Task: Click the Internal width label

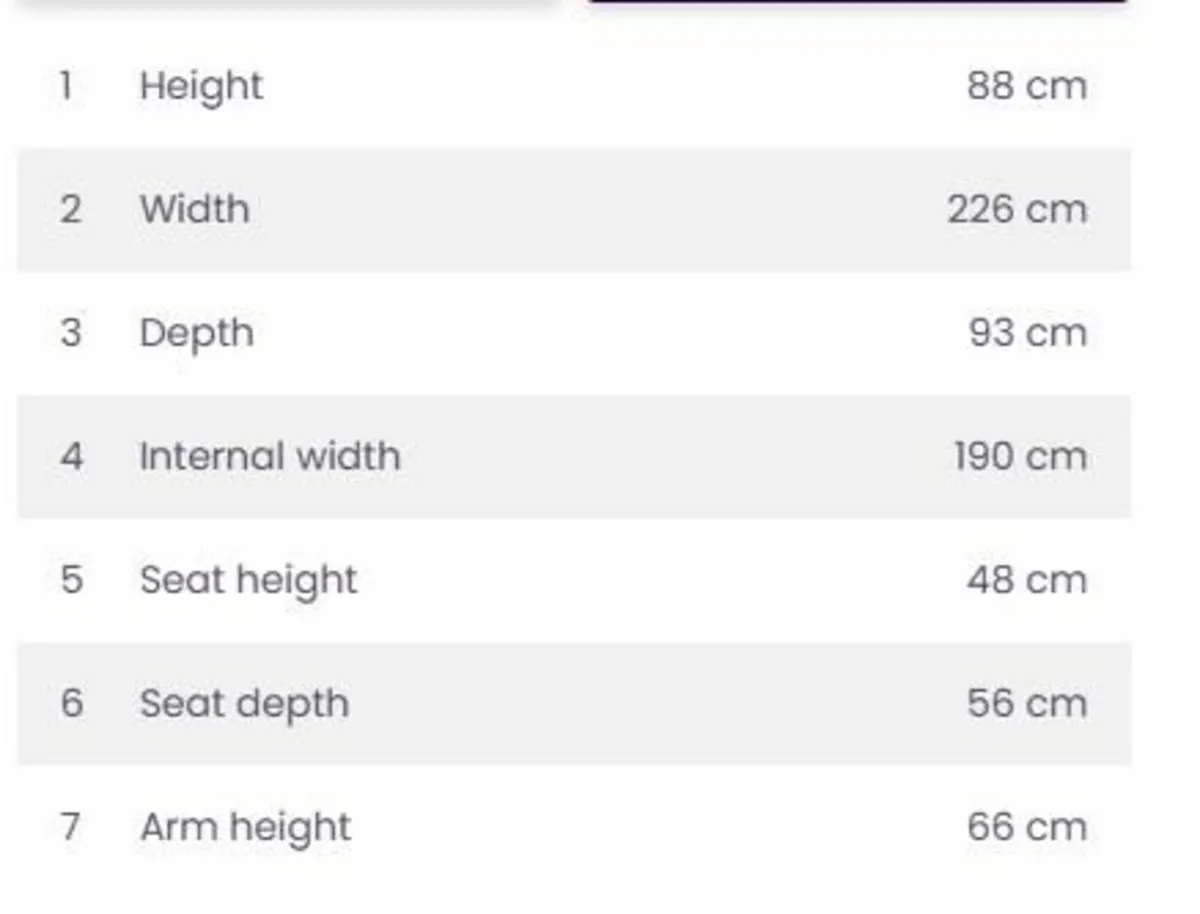Action: click(x=270, y=457)
